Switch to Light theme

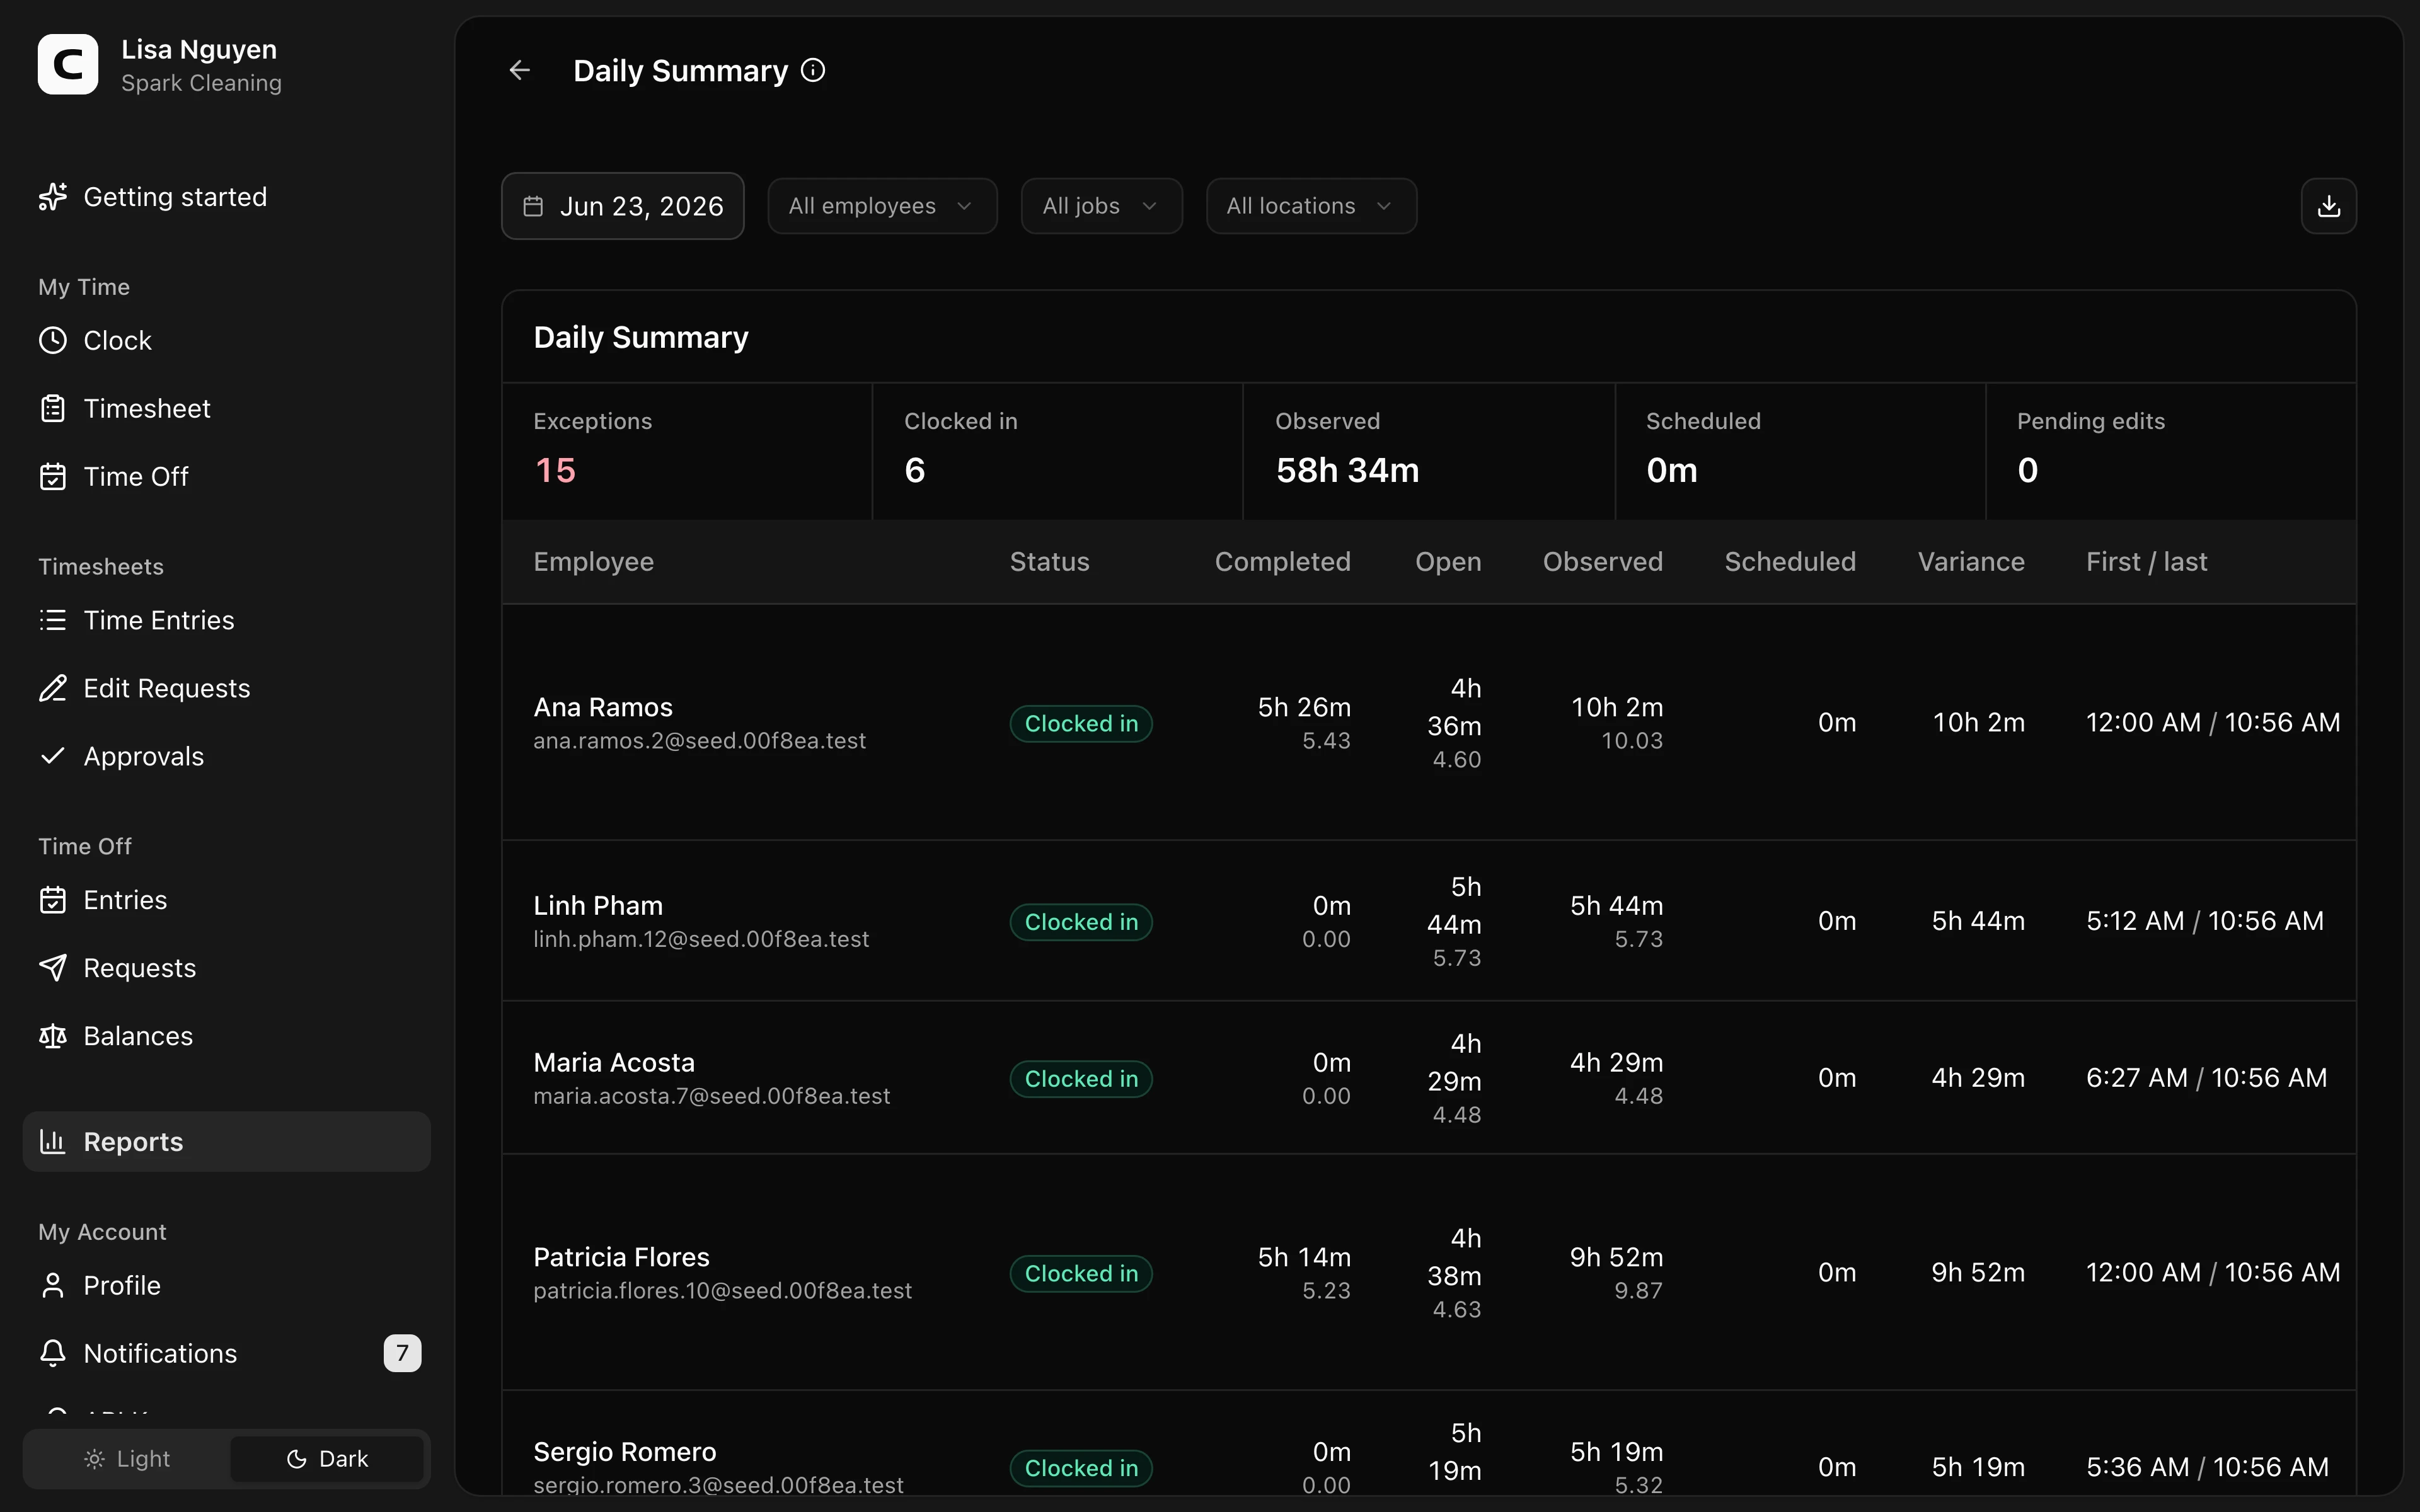click(127, 1459)
